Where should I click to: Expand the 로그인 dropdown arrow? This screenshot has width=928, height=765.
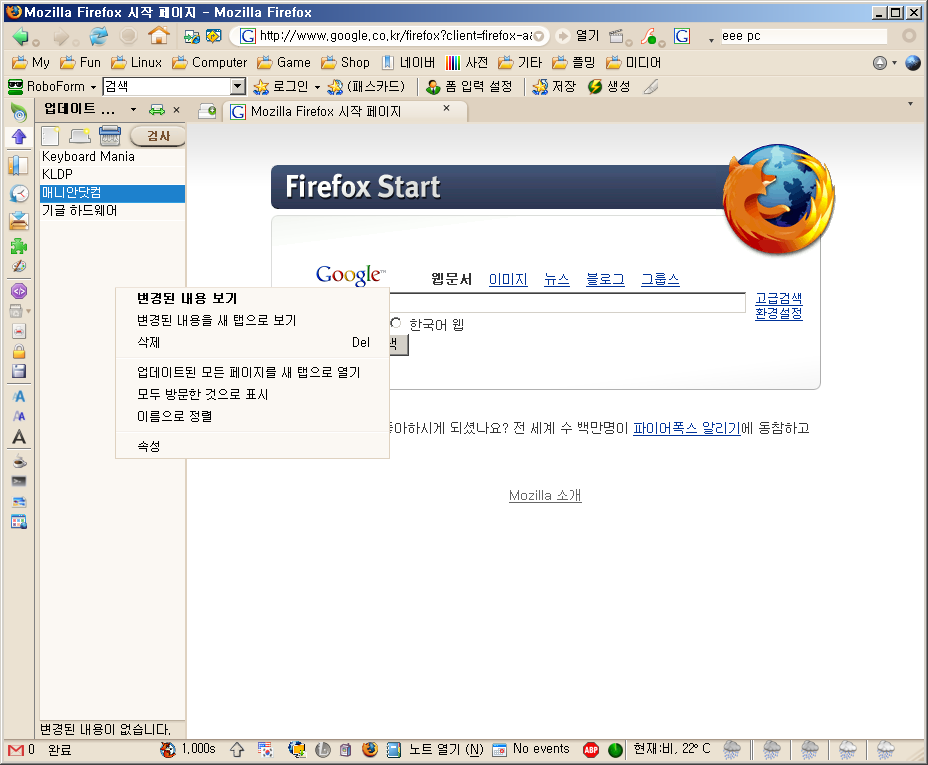317,88
